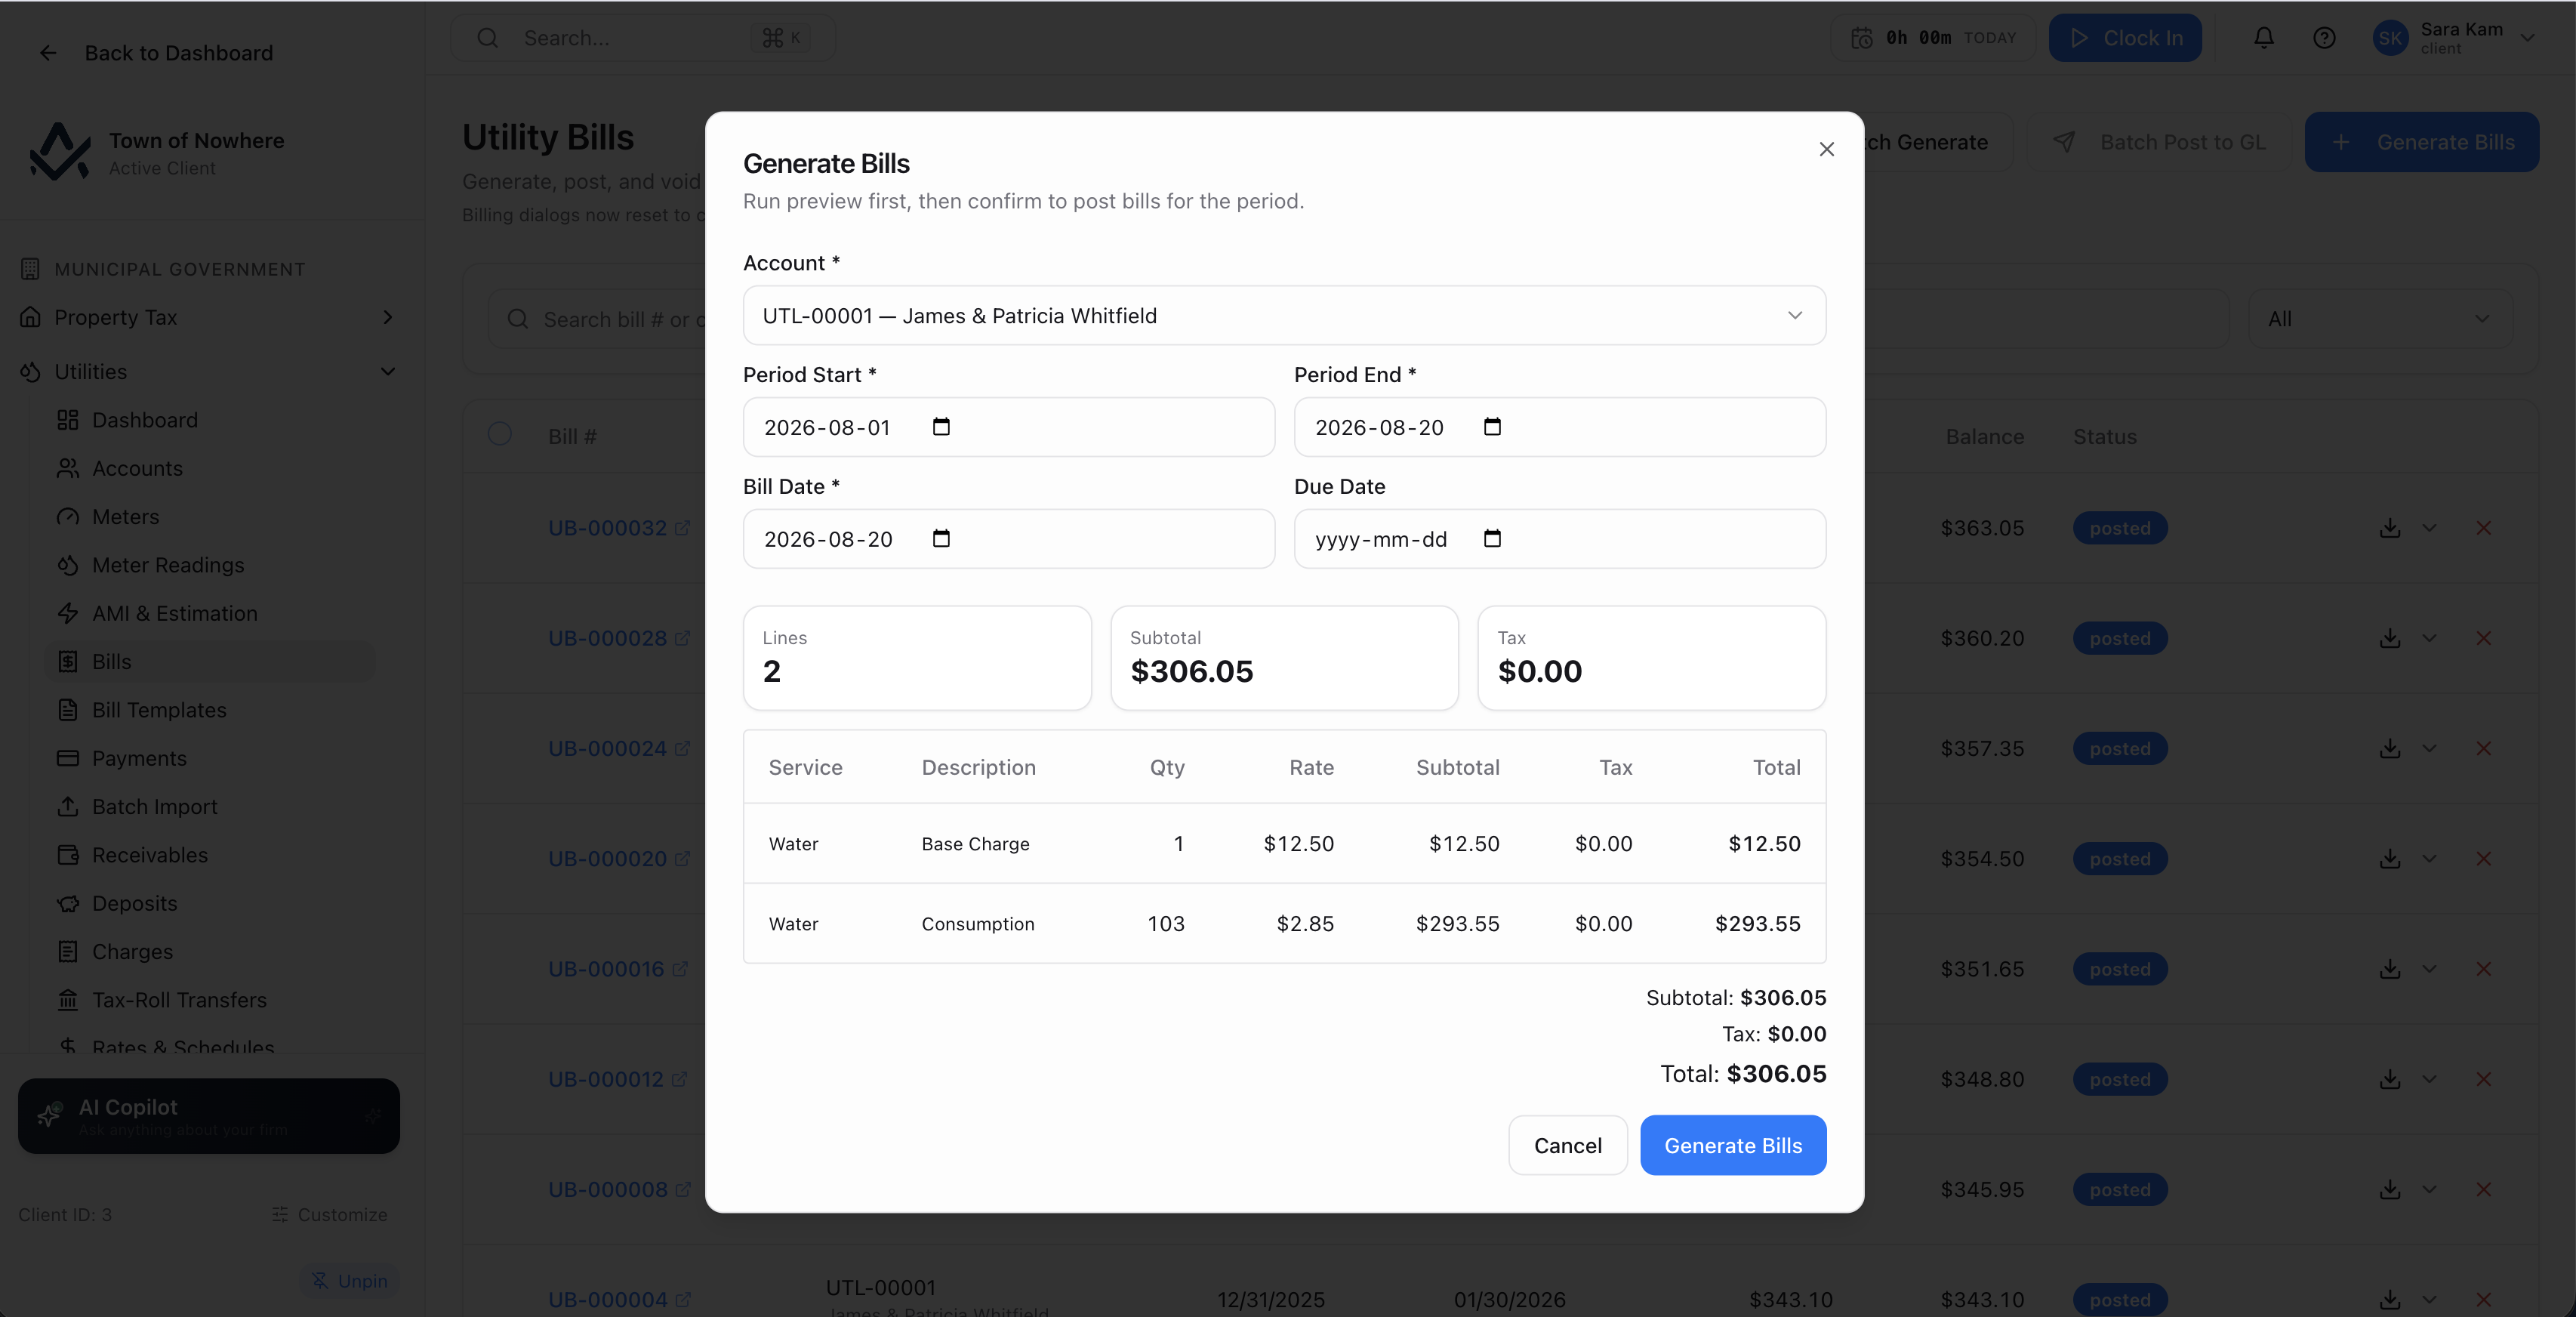Download bill UB-000012

click(x=2390, y=1079)
